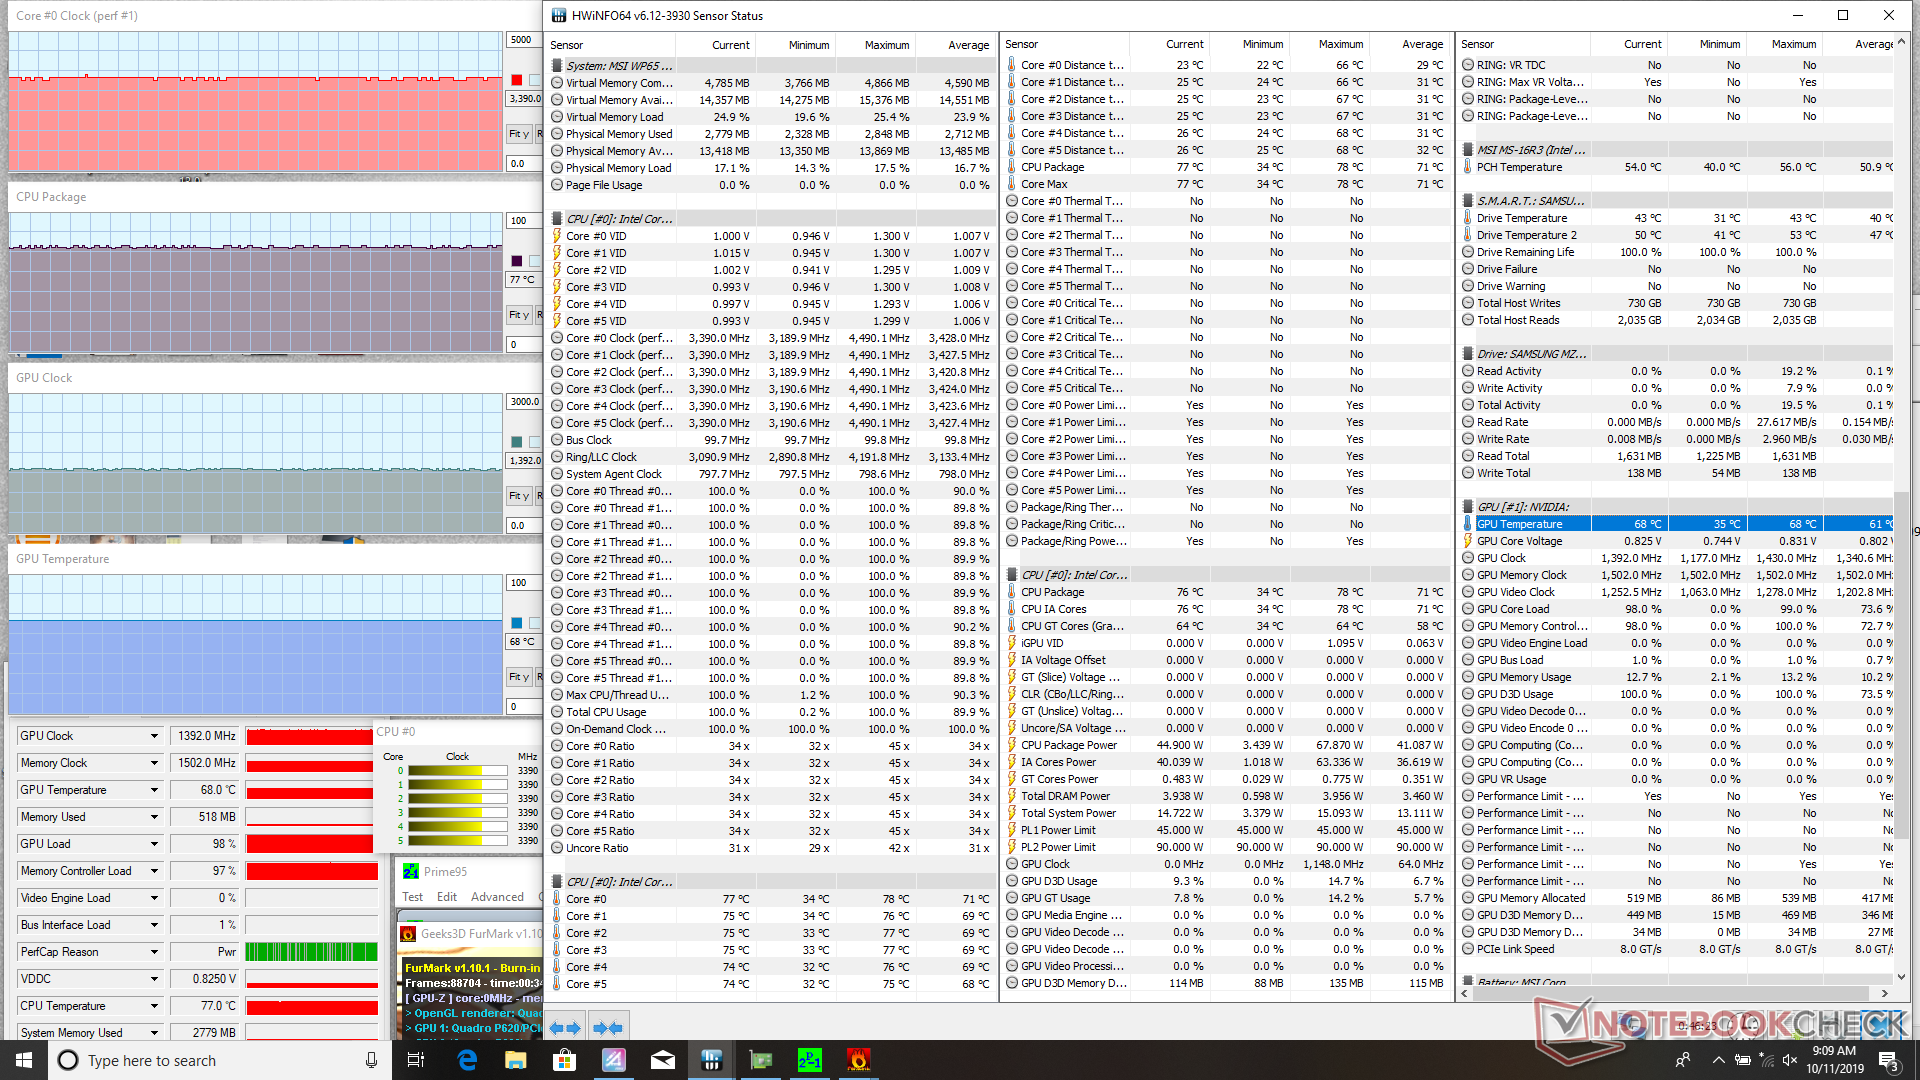
Task: Click the expand columns arrows button in HWiNFO
Action: [x=565, y=1027]
